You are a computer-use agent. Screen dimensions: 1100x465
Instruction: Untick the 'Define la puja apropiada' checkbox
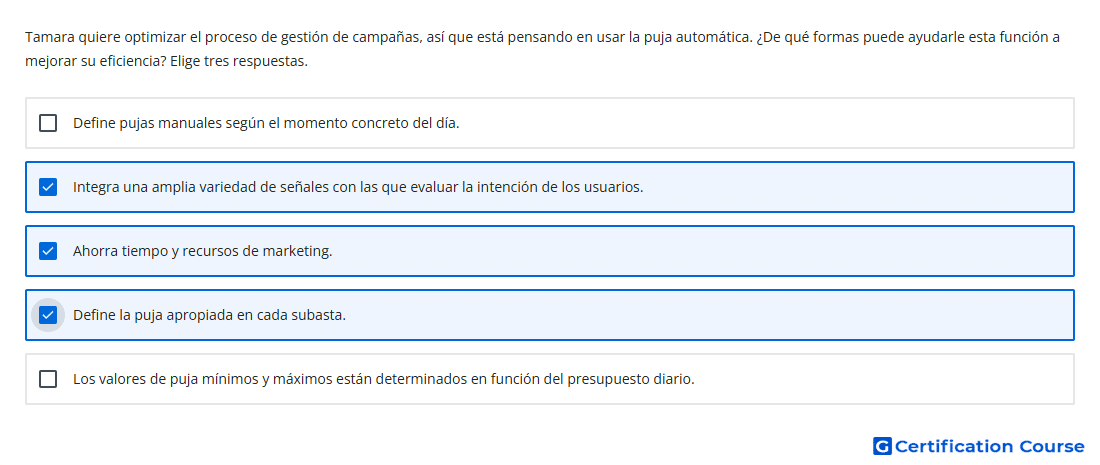tap(48, 315)
